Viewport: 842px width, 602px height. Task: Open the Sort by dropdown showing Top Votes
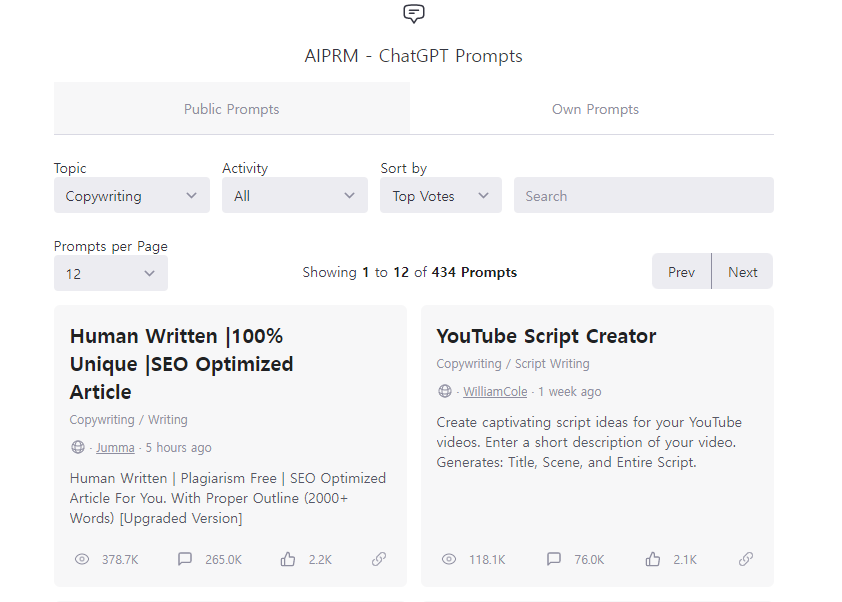pyautogui.click(x=441, y=195)
